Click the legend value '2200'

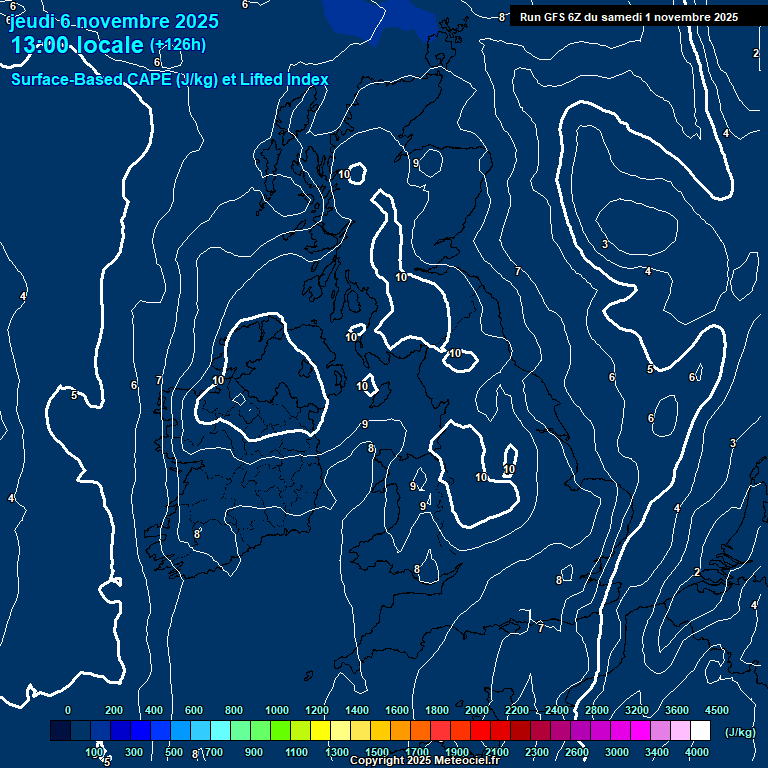click(x=517, y=710)
